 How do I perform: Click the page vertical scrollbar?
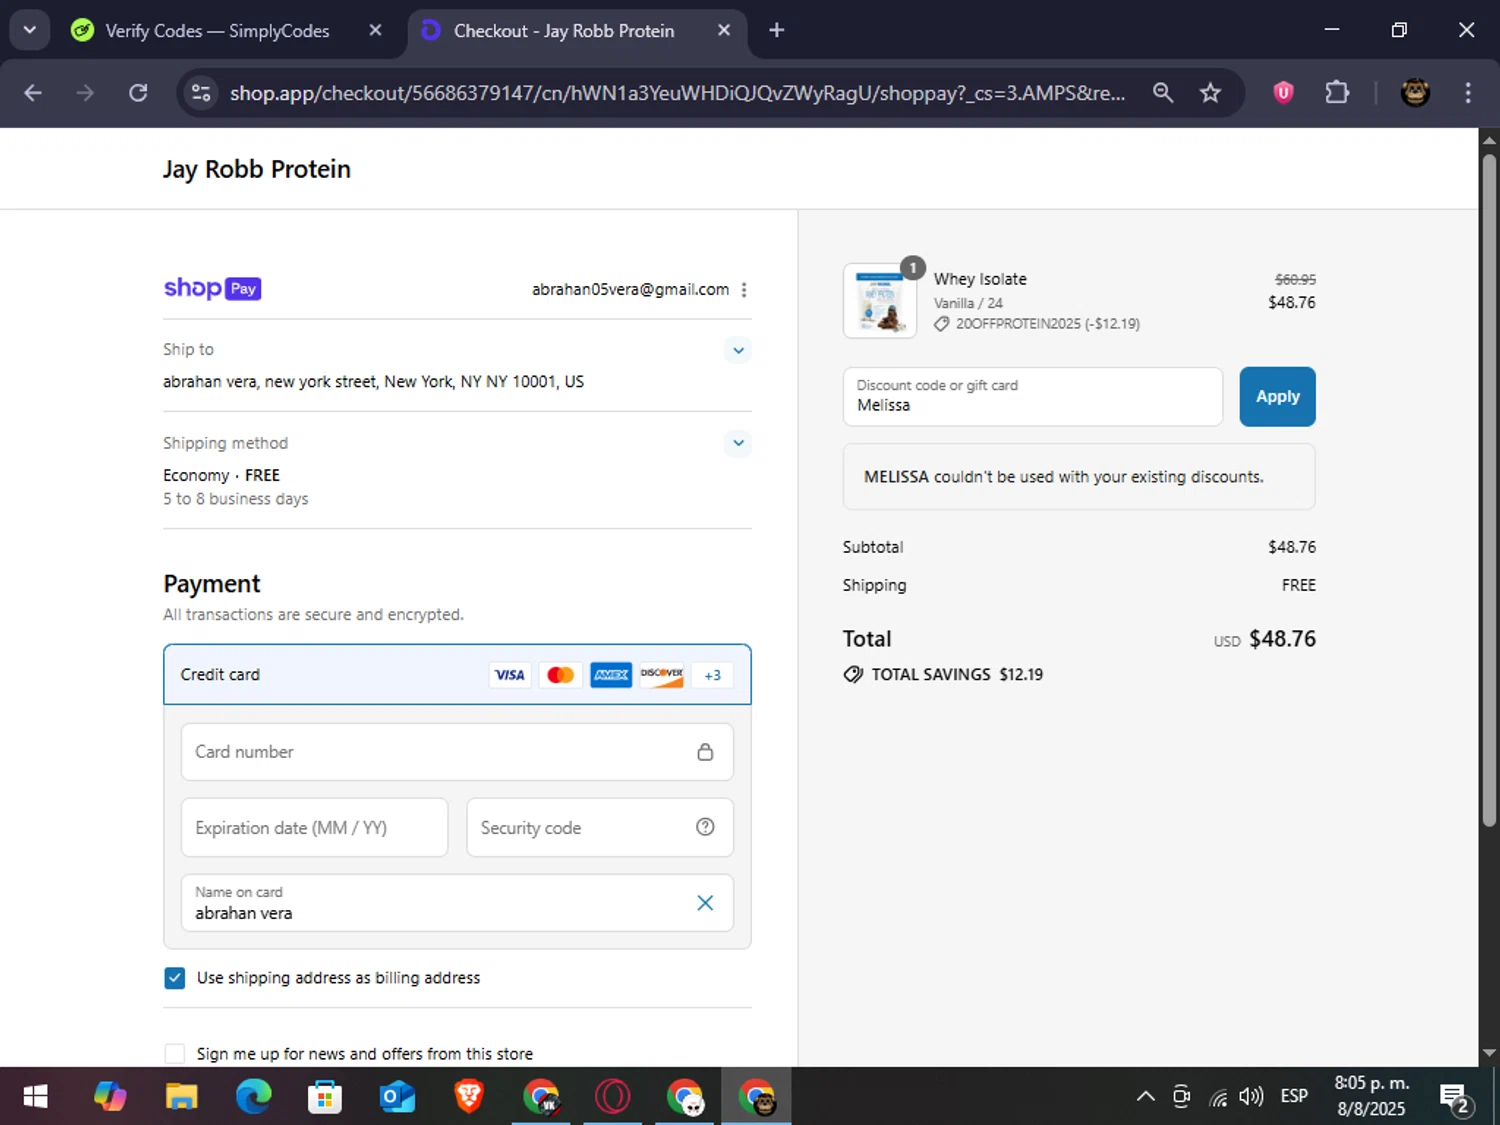[x=1489, y=490]
